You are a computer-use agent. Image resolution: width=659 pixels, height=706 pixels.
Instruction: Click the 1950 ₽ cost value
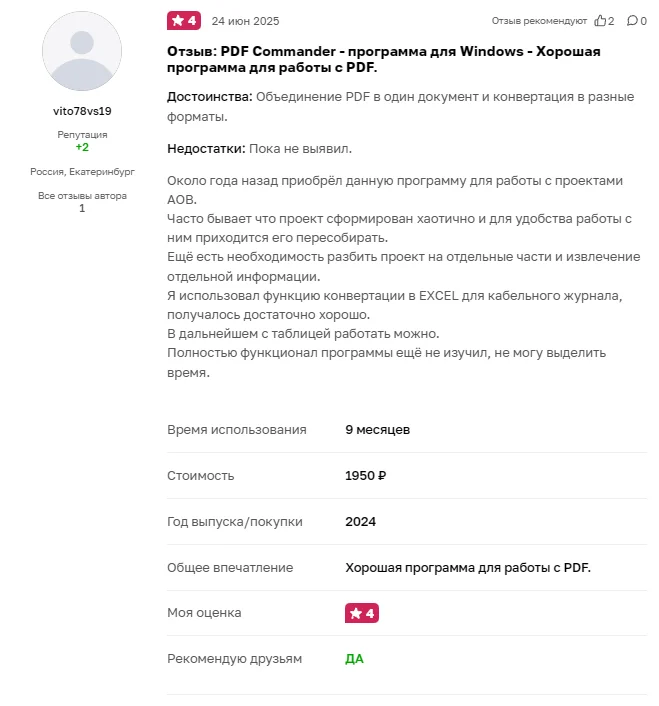click(366, 476)
